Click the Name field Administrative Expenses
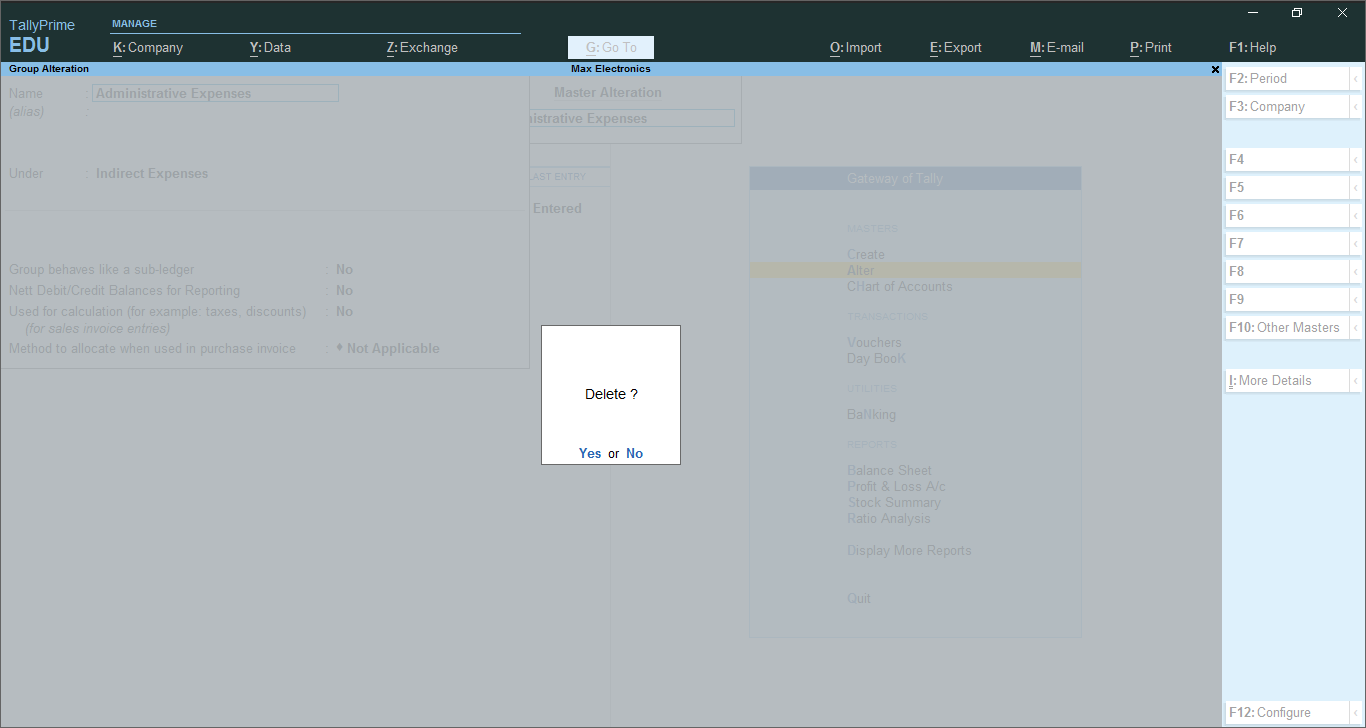The image size is (1366, 728). [x=215, y=93]
